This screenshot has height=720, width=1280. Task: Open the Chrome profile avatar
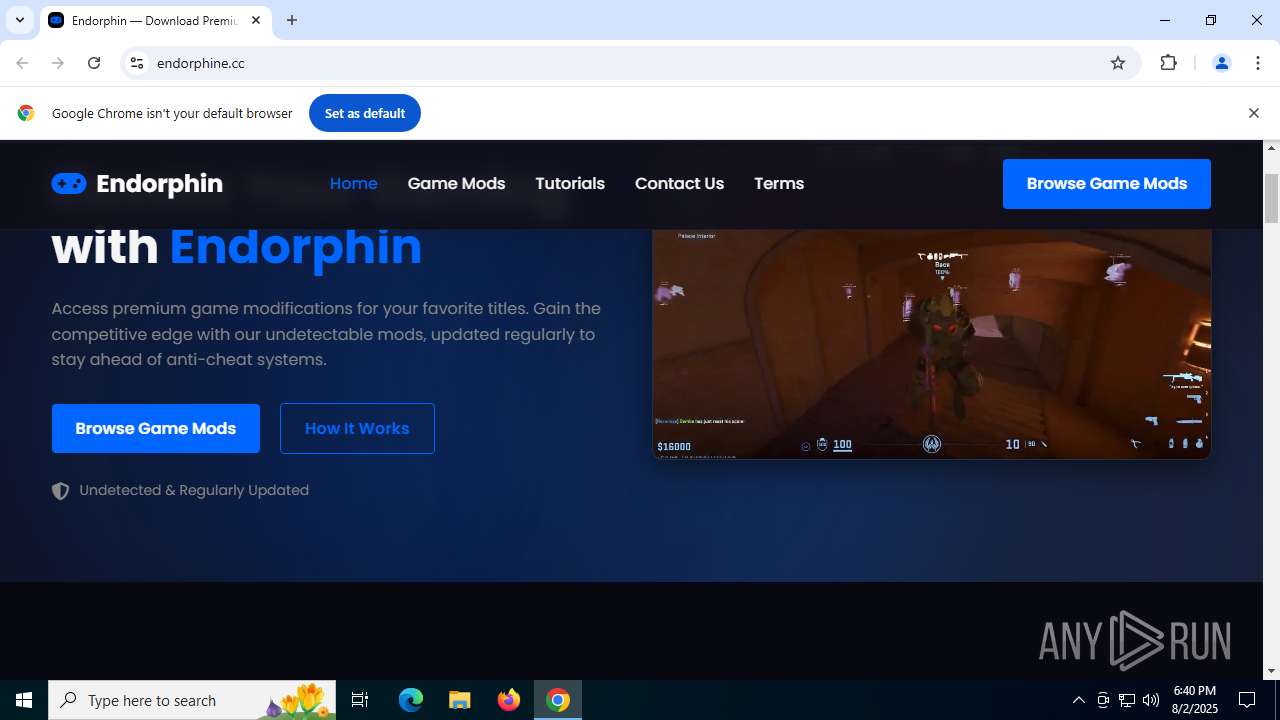(1221, 63)
